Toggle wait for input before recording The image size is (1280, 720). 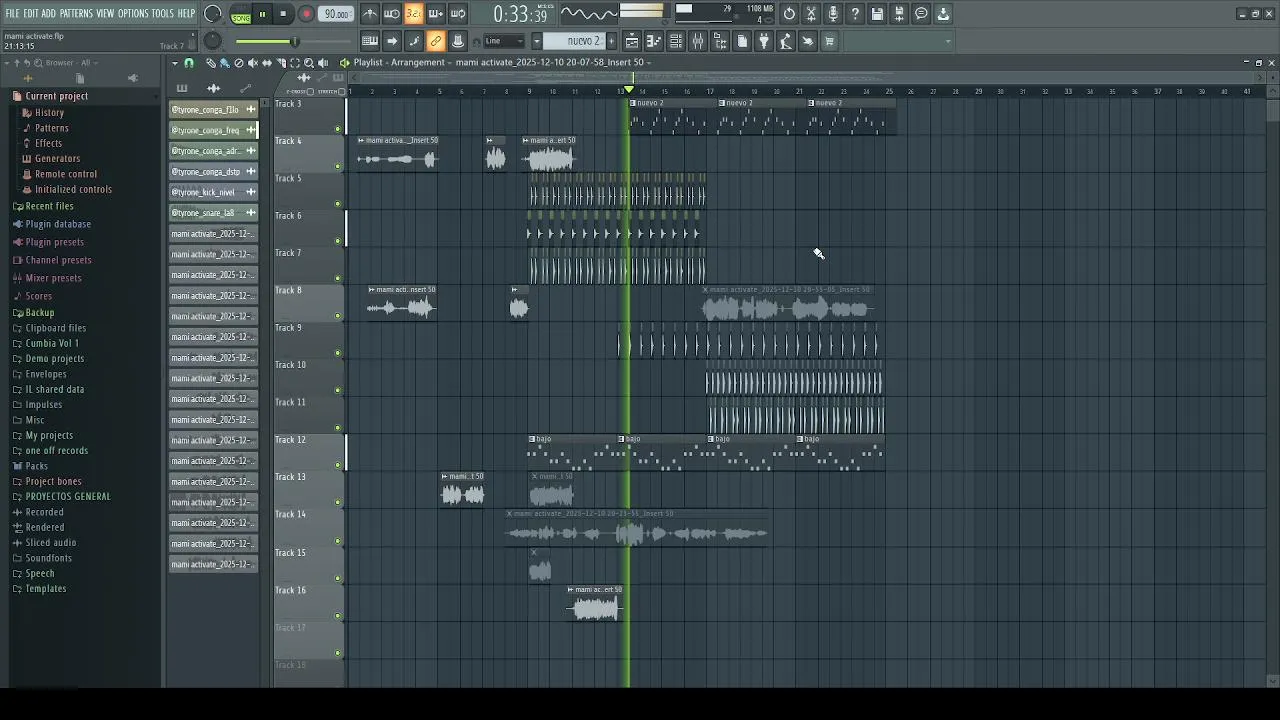(392, 14)
